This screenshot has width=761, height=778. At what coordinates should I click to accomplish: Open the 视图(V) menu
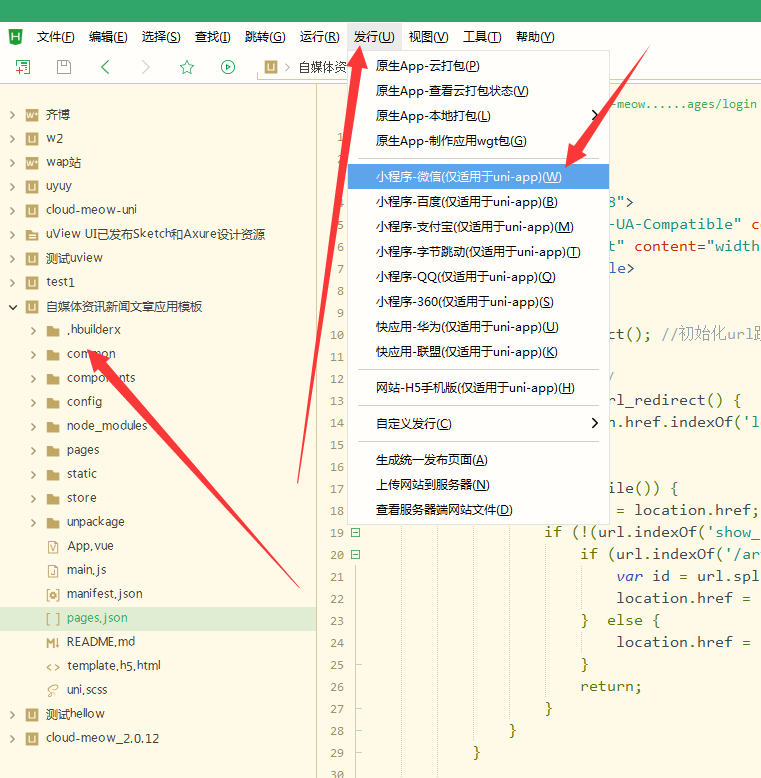pyautogui.click(x=429, y=37)
